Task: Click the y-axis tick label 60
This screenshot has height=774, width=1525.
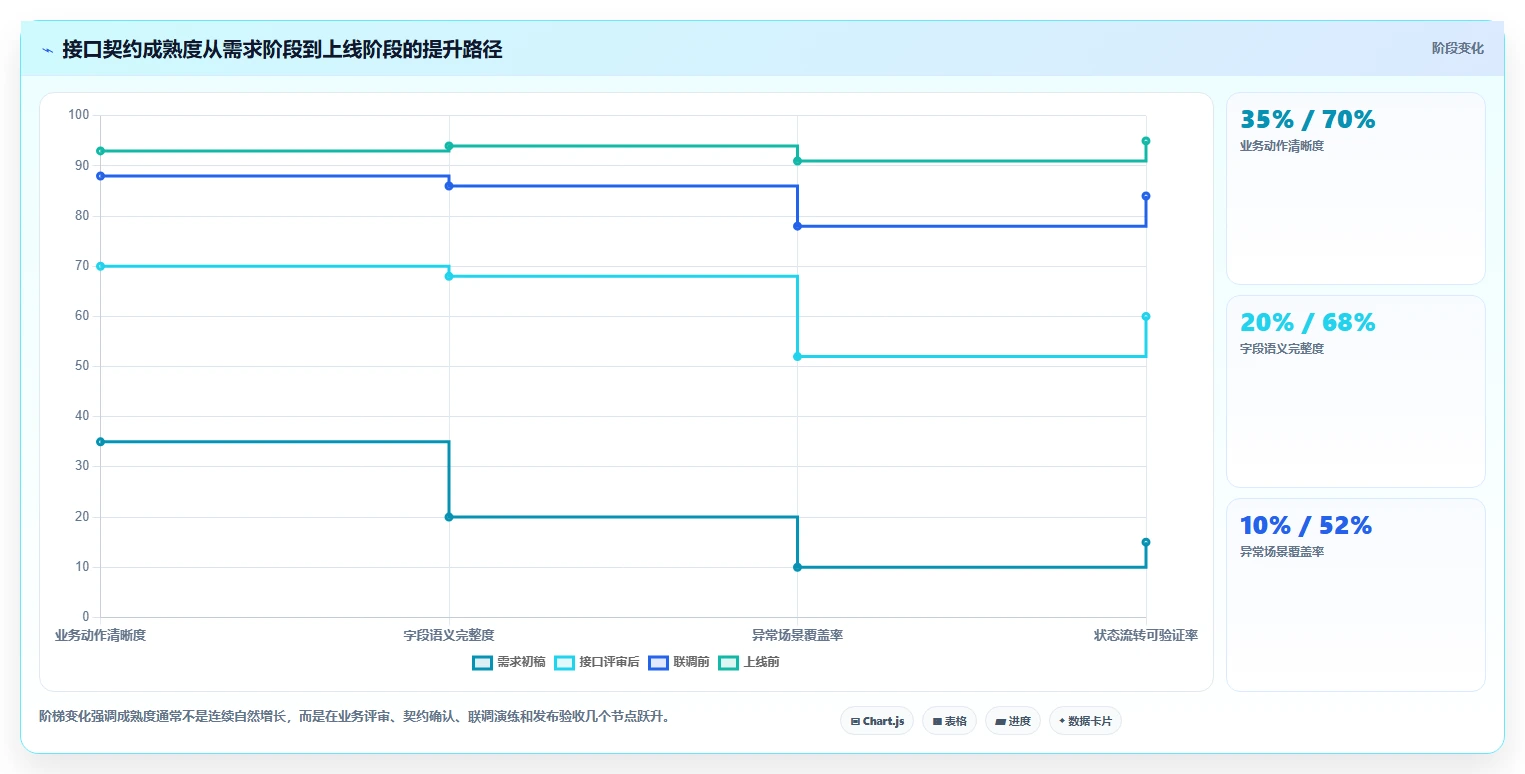Action: 82,316
